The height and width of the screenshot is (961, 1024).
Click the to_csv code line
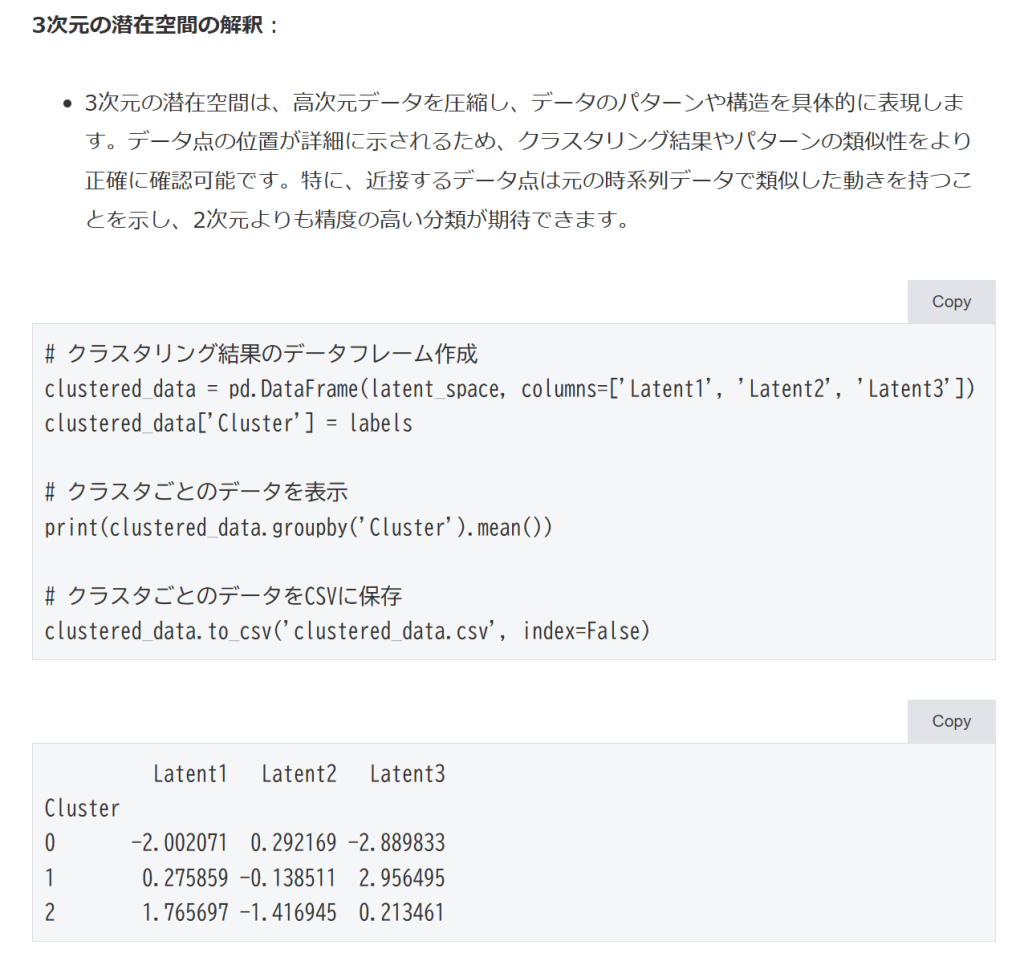tap(347, 631)
